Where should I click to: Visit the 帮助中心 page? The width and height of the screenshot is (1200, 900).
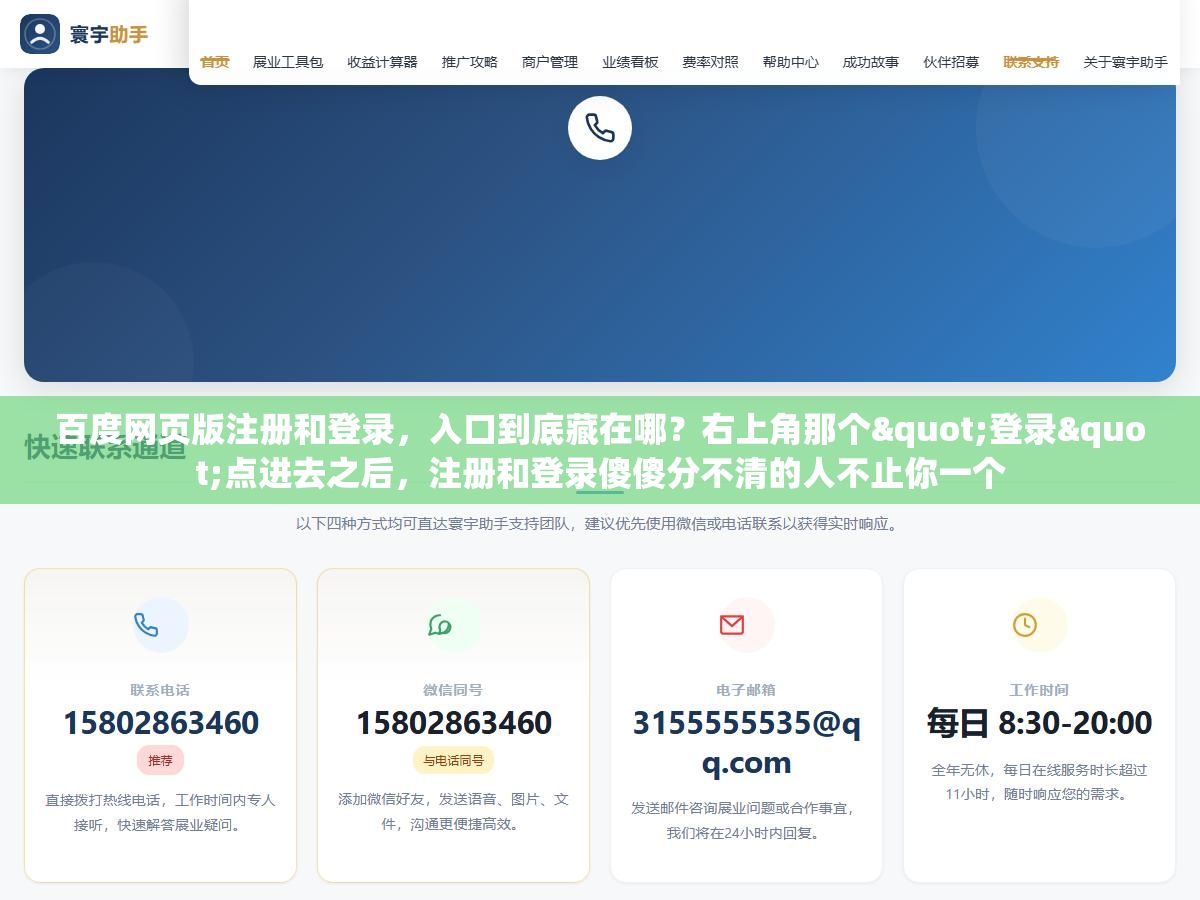790,62
